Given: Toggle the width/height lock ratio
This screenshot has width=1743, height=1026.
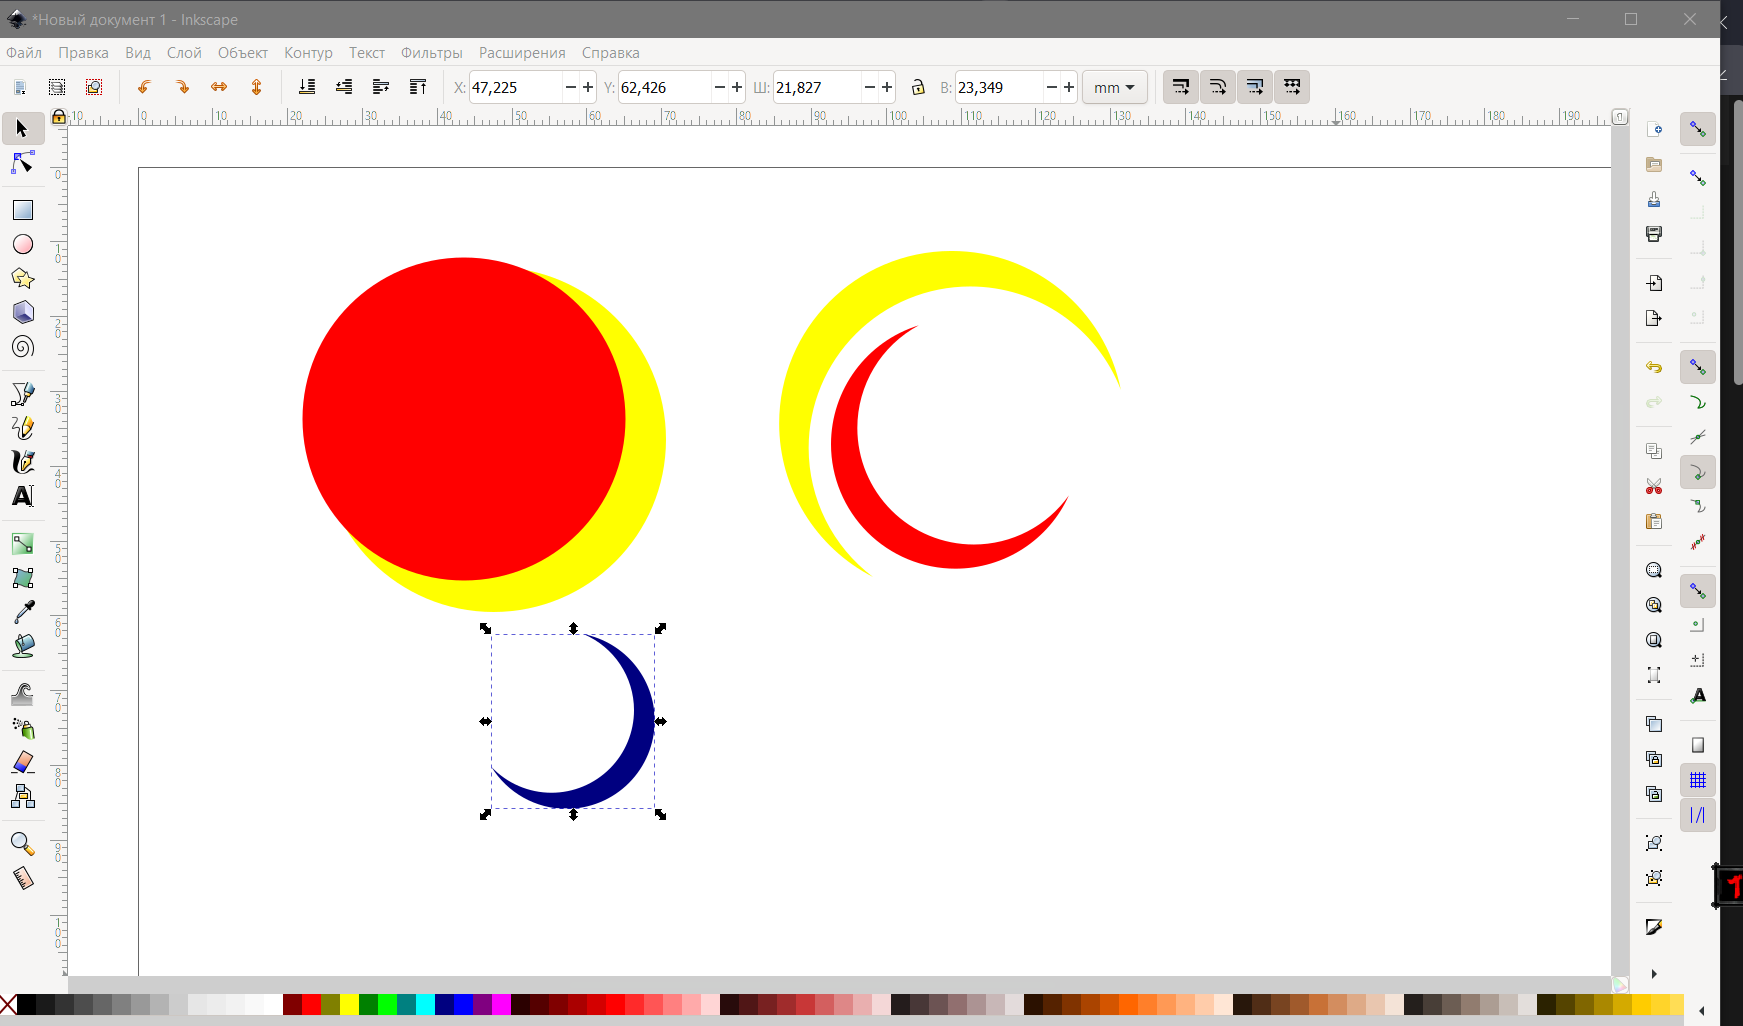Looking at the screenshot, I should click(918, 87).
